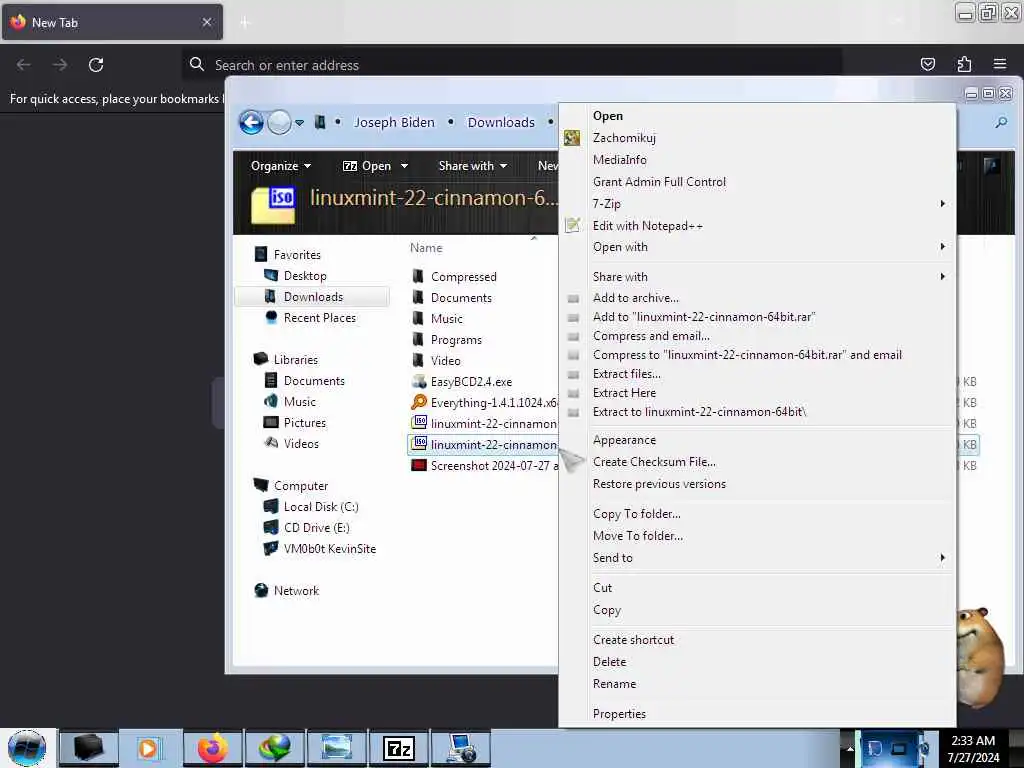Choose MediaInfo in the context menu
The width and height of the screenshot is (1024, 768).
[x=758, y=159]
